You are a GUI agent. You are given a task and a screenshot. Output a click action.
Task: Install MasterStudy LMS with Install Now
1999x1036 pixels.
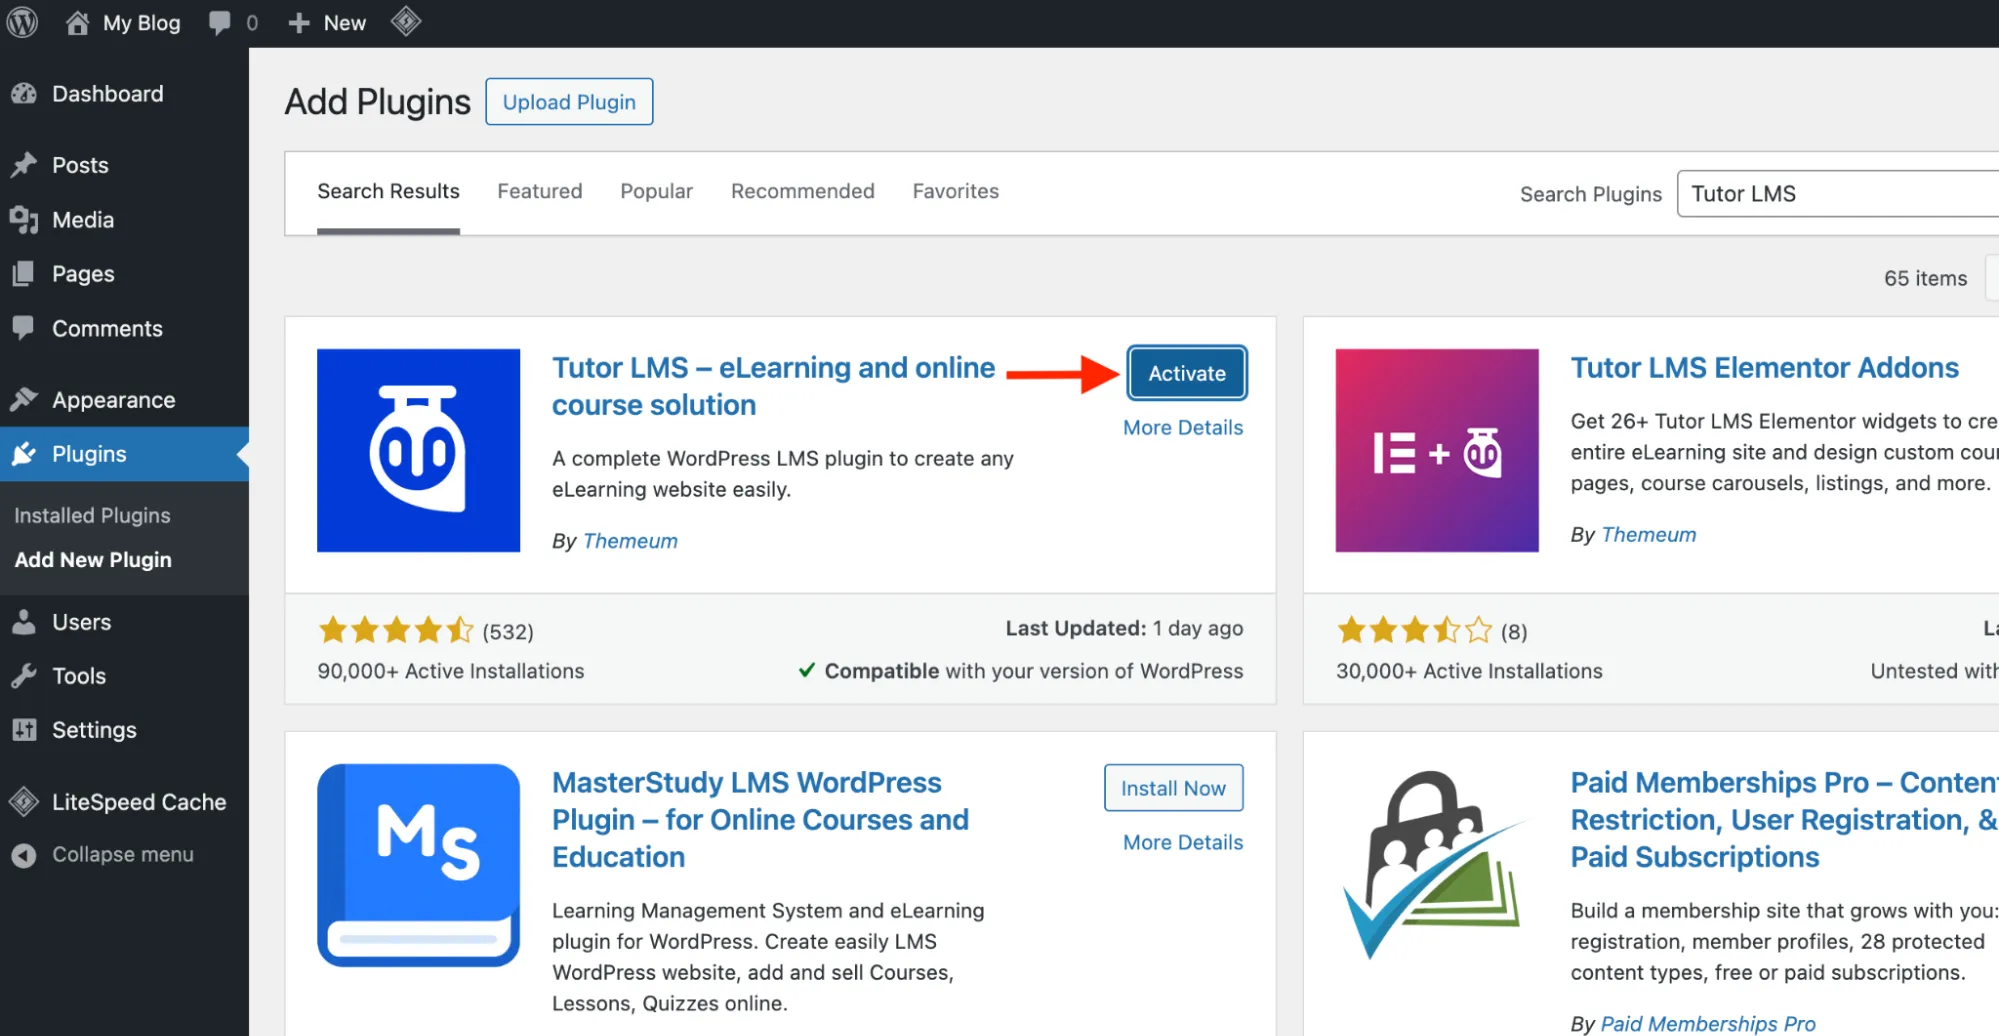pos(1173,788)
